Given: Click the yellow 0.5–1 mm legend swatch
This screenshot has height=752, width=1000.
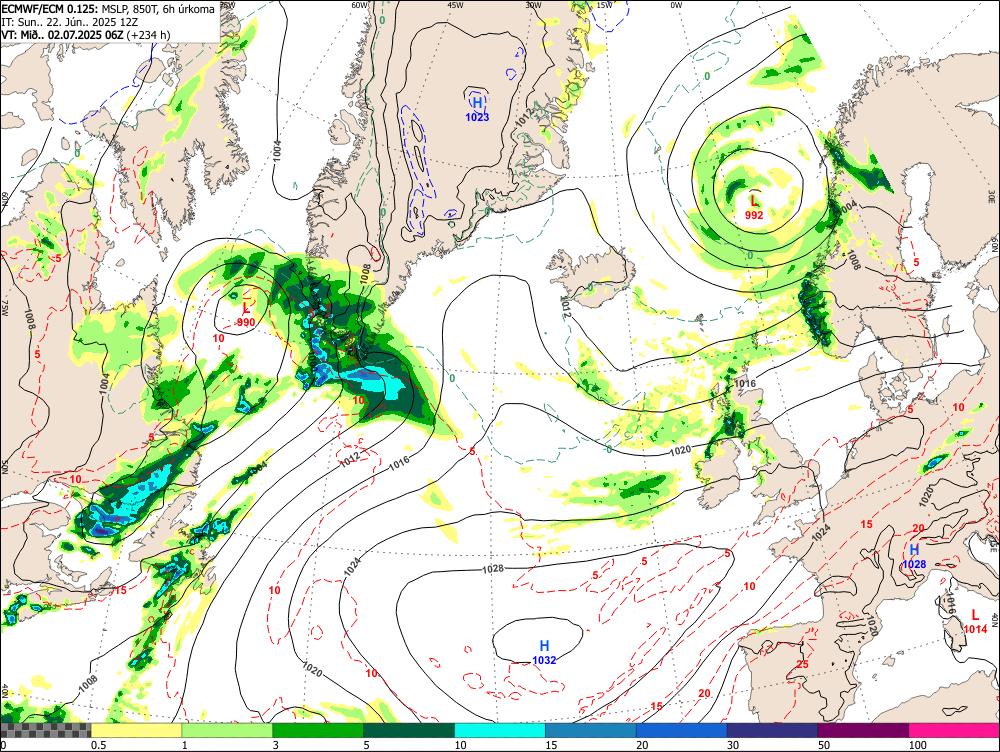Looking at the screenshot, I should coord(136,730).
